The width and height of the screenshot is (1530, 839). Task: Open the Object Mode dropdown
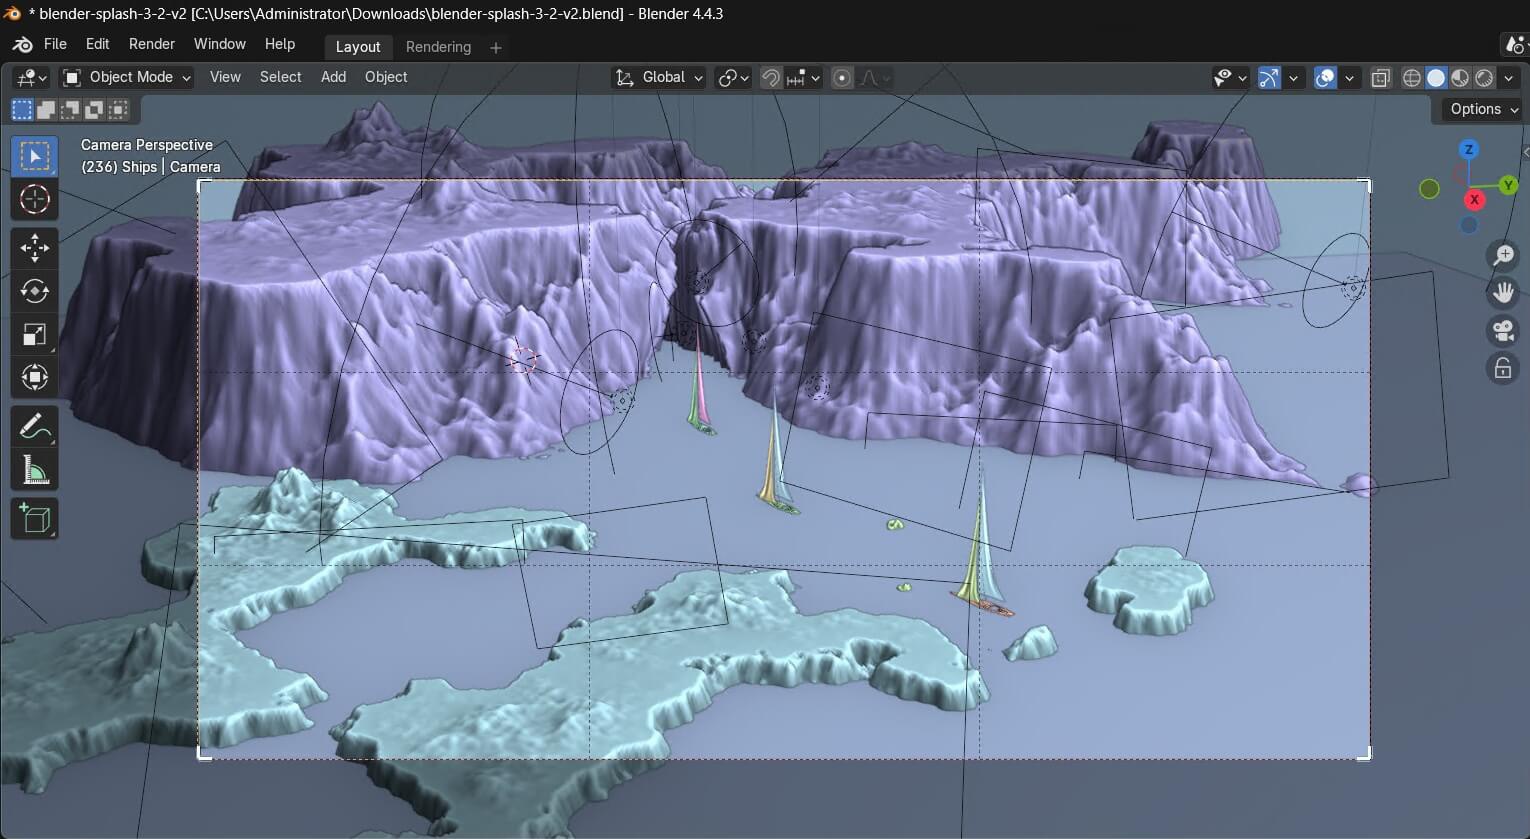127,77
